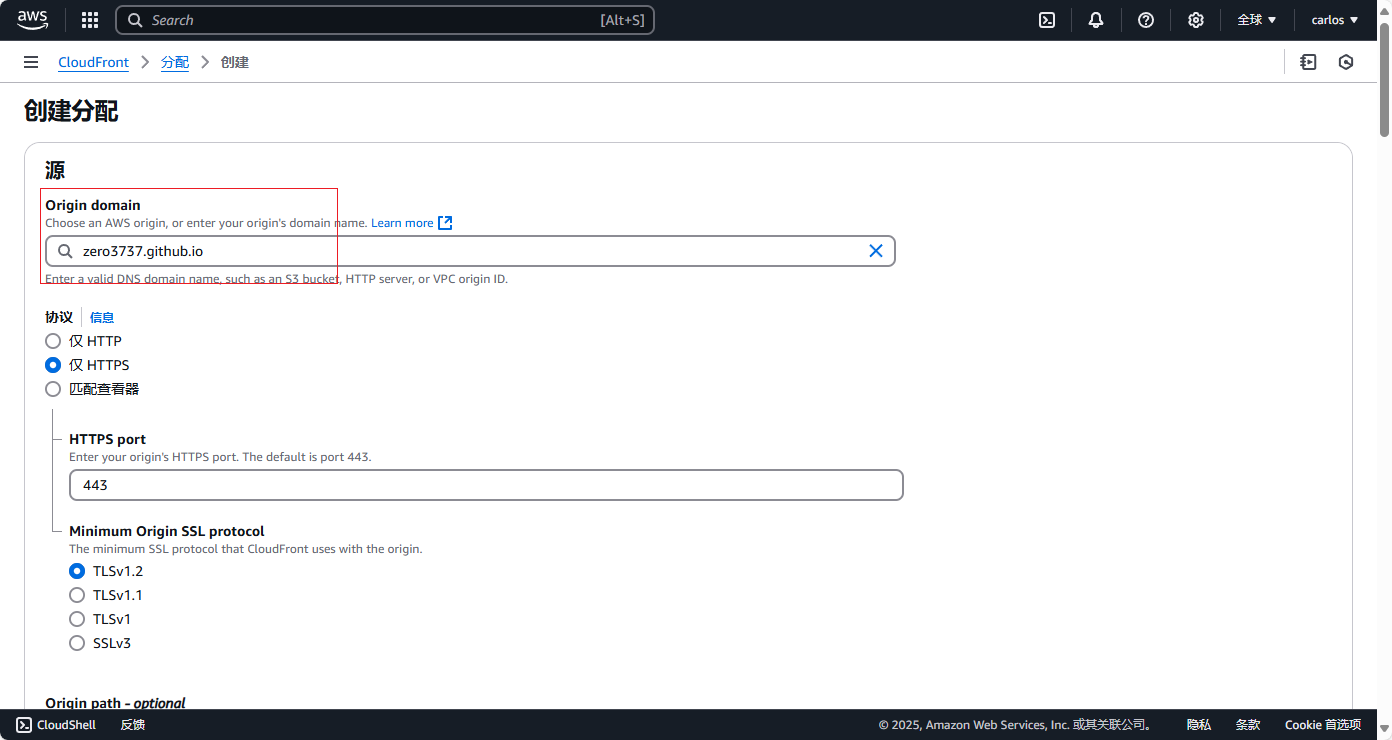Click the CloudShell icon in footer
The image size is (1392, 740).
(24, 725)
